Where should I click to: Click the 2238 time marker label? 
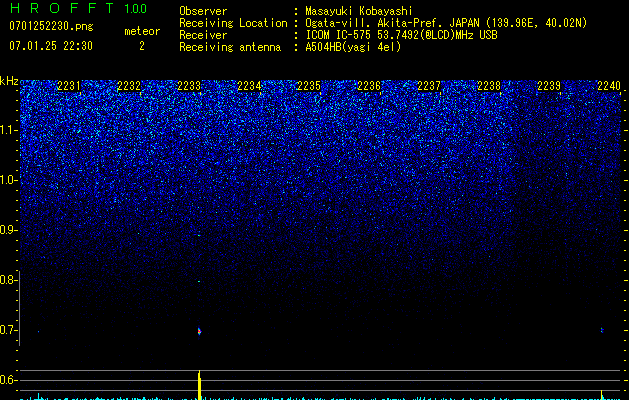[x=489, y=86]
